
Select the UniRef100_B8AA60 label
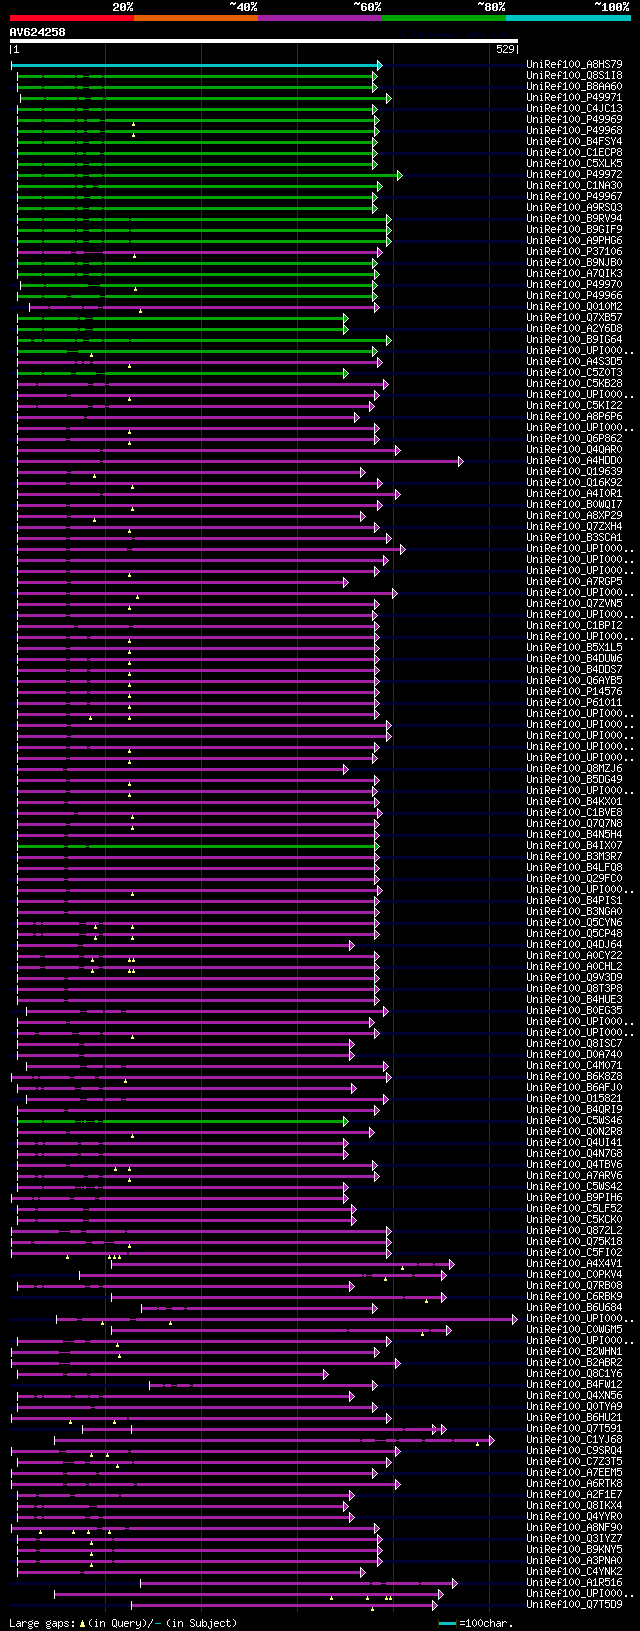pos(574,87)
